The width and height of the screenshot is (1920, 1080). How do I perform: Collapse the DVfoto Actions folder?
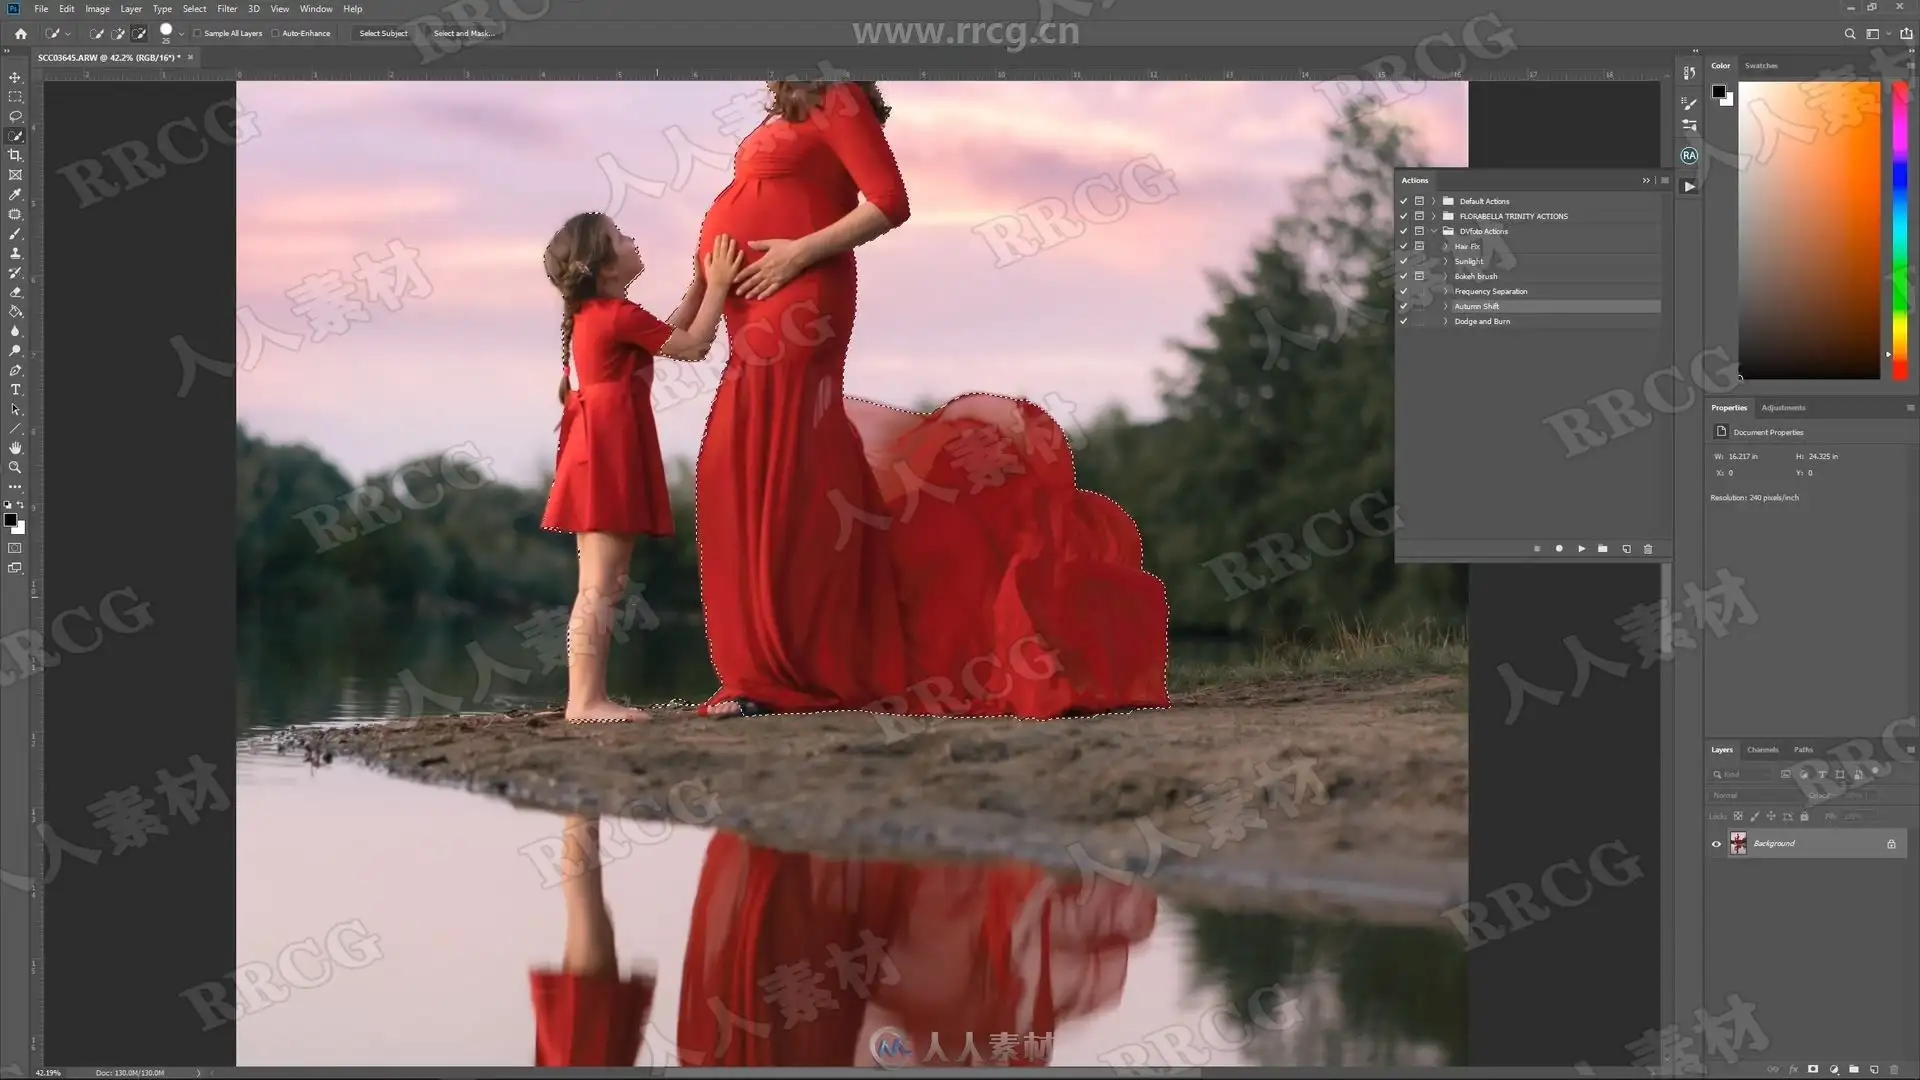point(1434,231)
